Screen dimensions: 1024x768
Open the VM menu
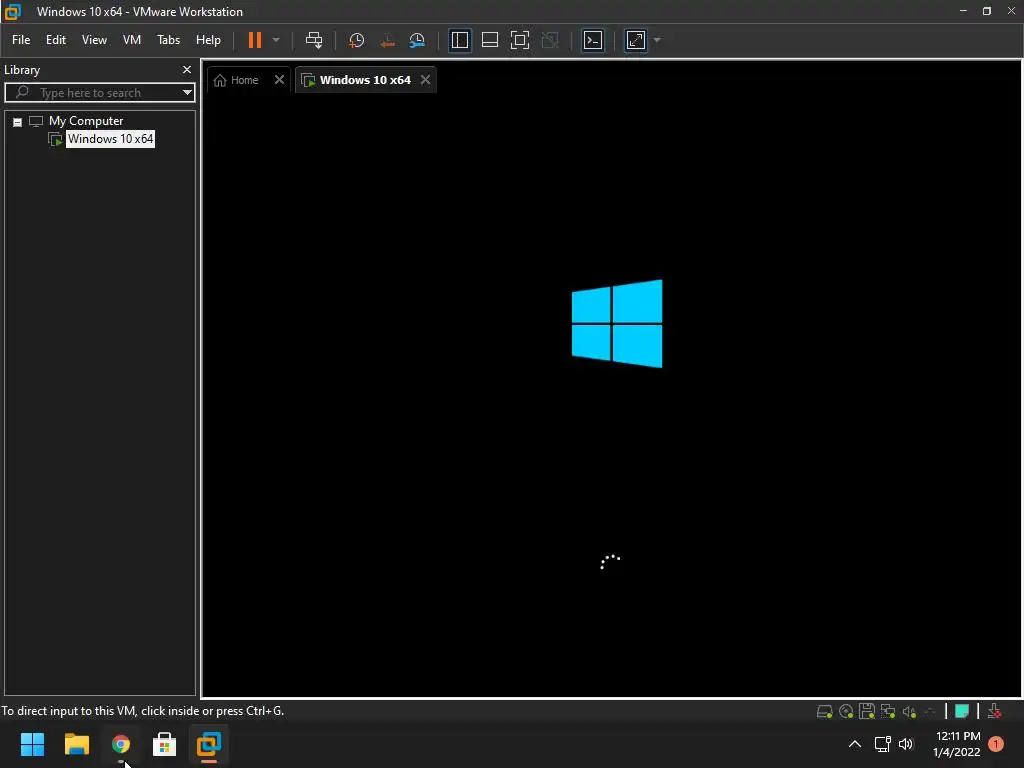132,40
